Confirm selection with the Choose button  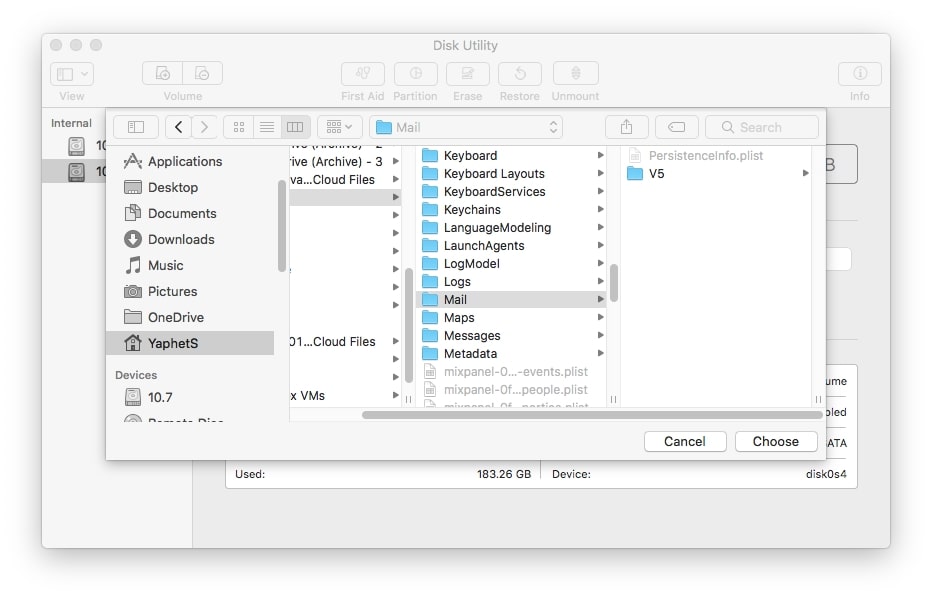[776, 441]
